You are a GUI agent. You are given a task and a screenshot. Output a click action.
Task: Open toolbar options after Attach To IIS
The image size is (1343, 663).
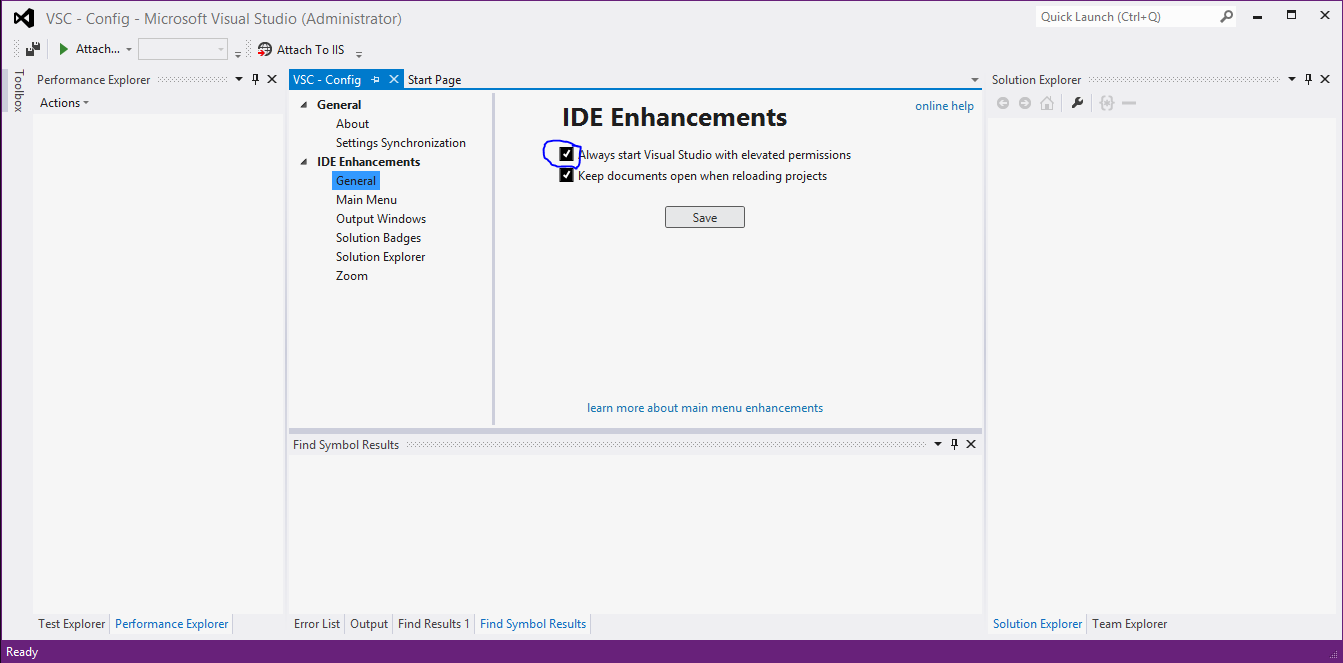pos(359,53)
